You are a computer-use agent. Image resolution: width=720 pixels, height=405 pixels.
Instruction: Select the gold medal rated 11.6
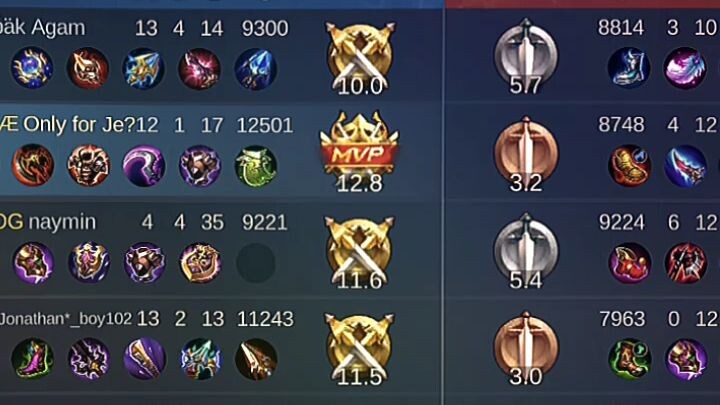click(x=360, y=253)
